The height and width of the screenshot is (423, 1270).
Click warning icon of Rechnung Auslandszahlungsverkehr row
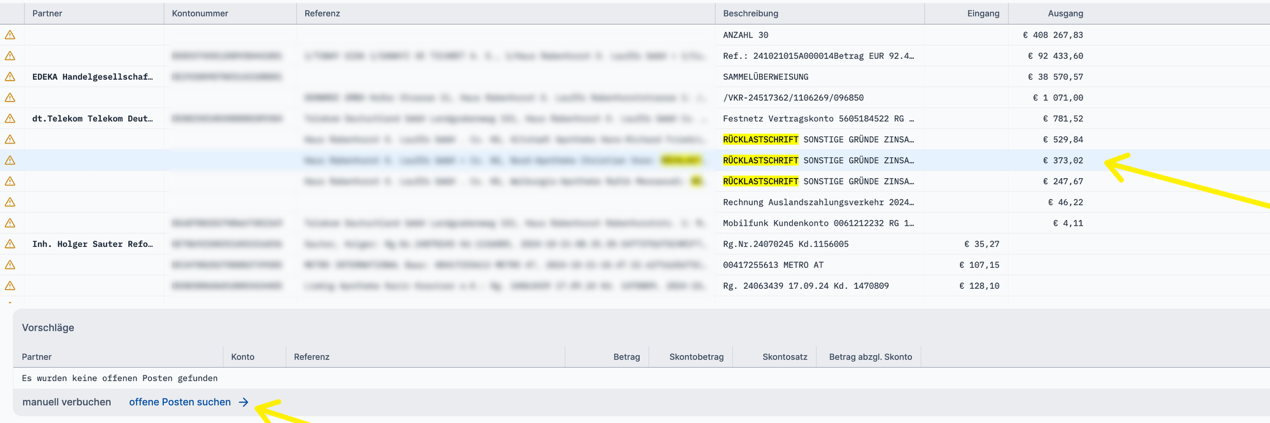[10, 202]
